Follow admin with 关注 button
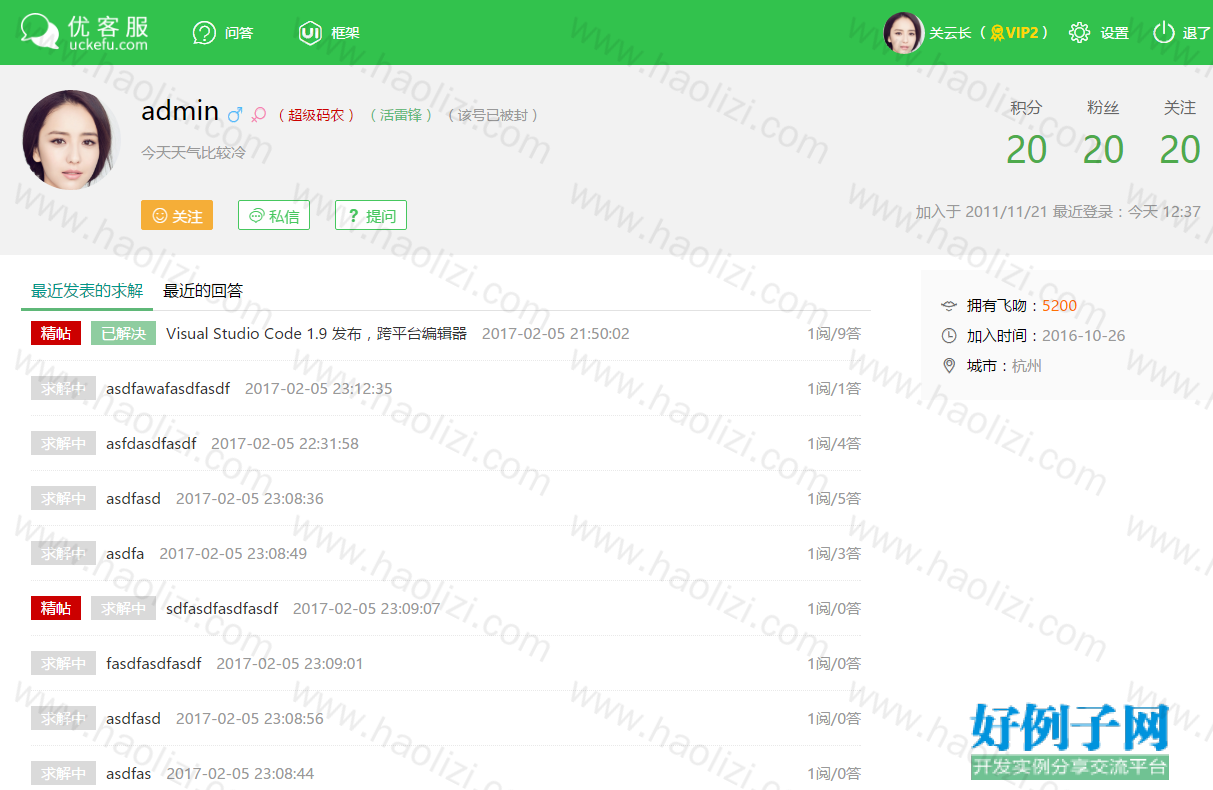 [177, 215]
